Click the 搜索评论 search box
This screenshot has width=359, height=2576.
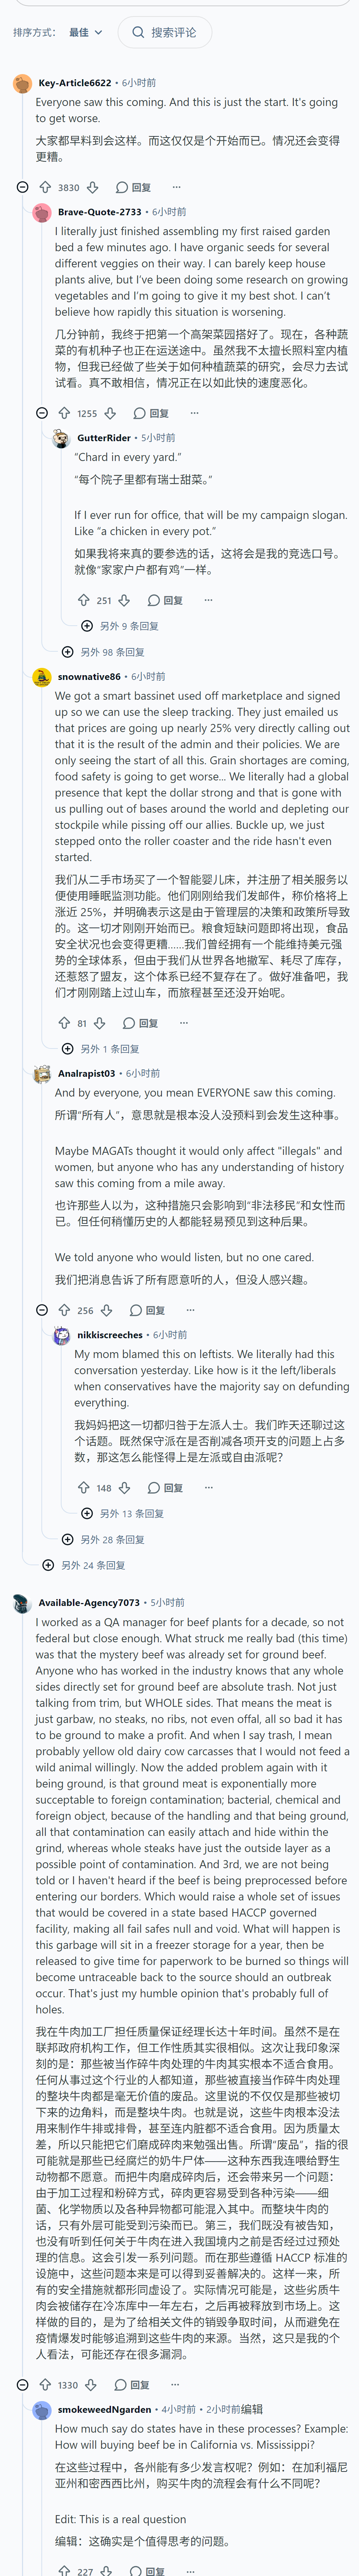click(164, 32)
